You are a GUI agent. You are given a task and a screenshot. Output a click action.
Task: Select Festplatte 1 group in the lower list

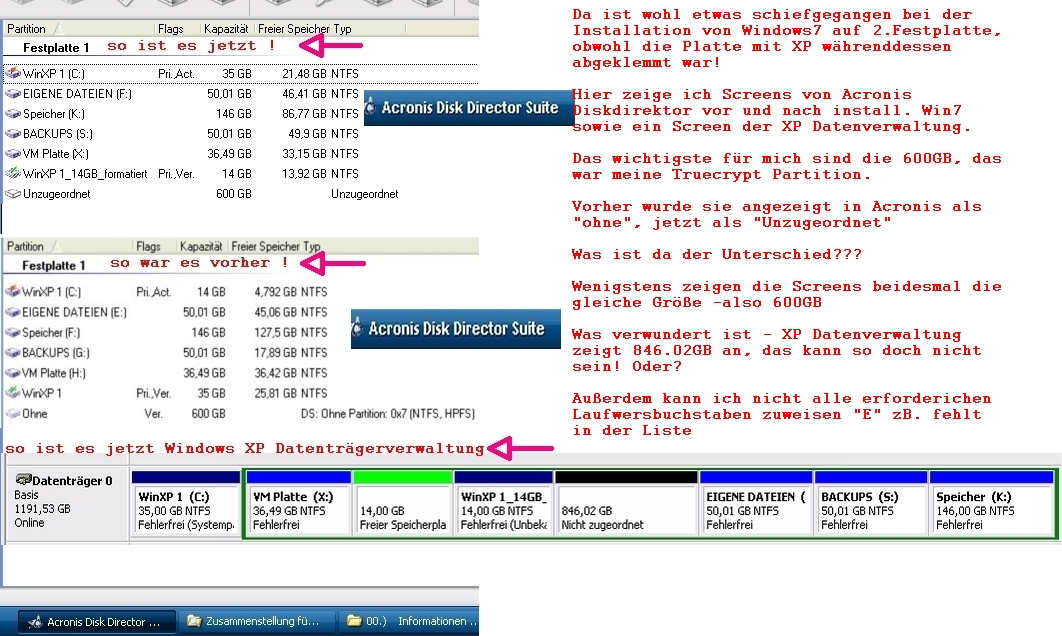tap(54, 266)
